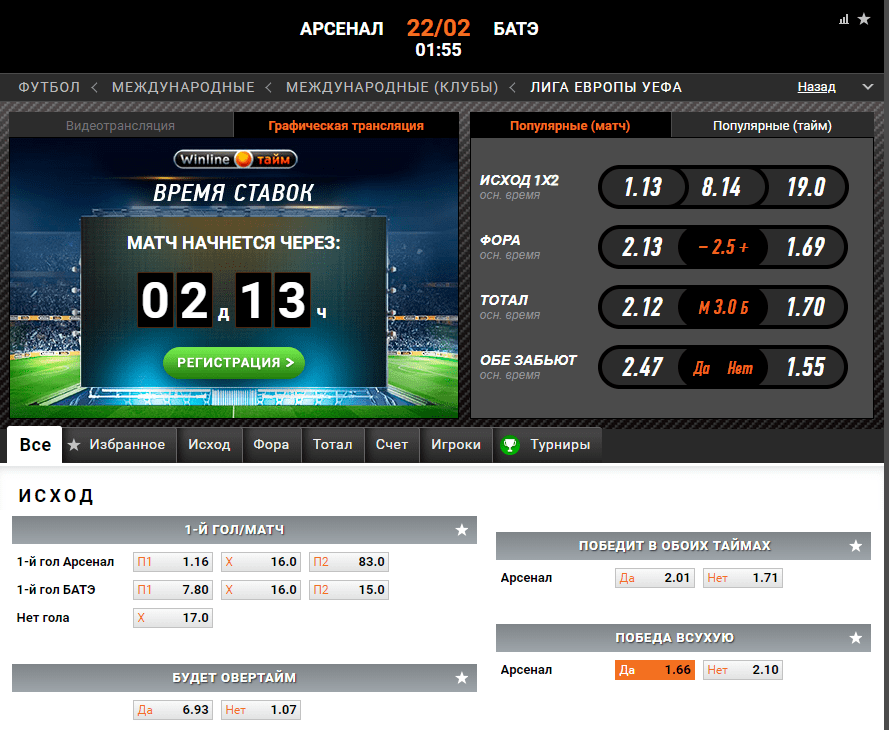Bet on Arsenal win at 1.13

(x=643, y=187)
